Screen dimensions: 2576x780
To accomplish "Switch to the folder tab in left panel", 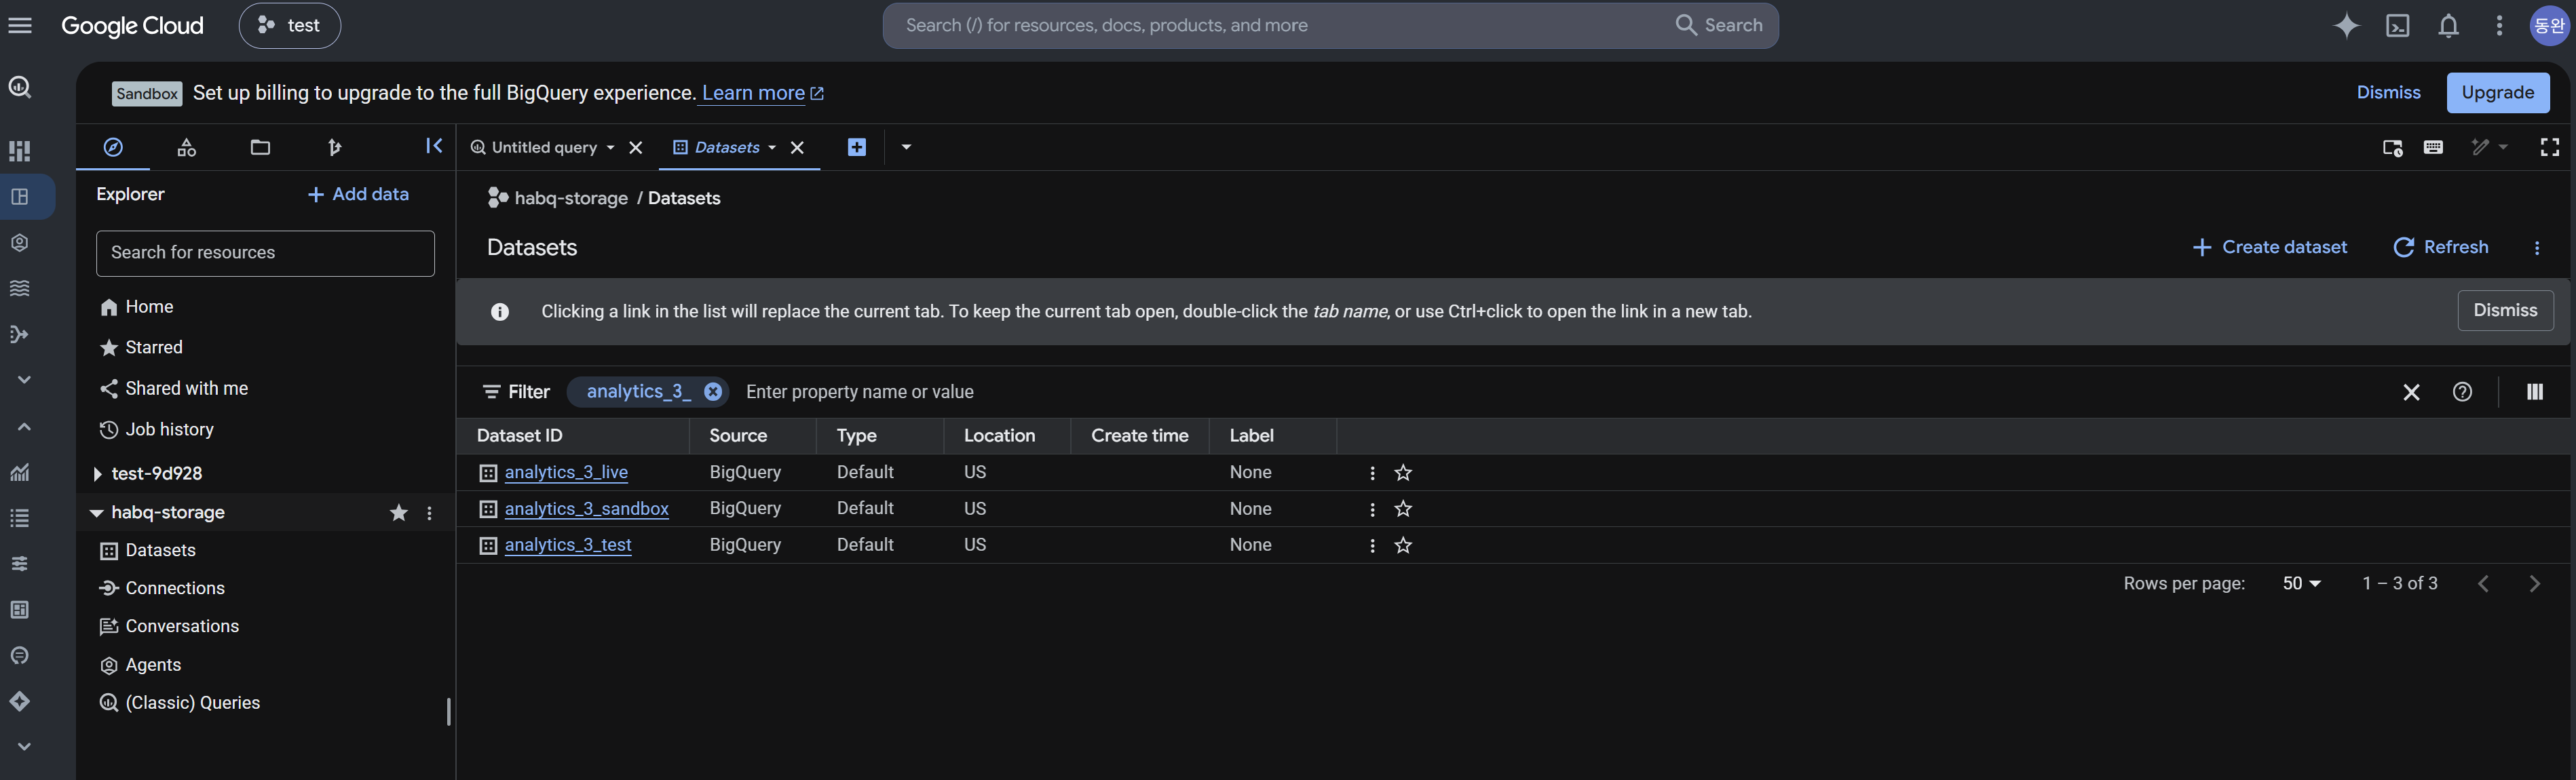I will tap(260, 148).
